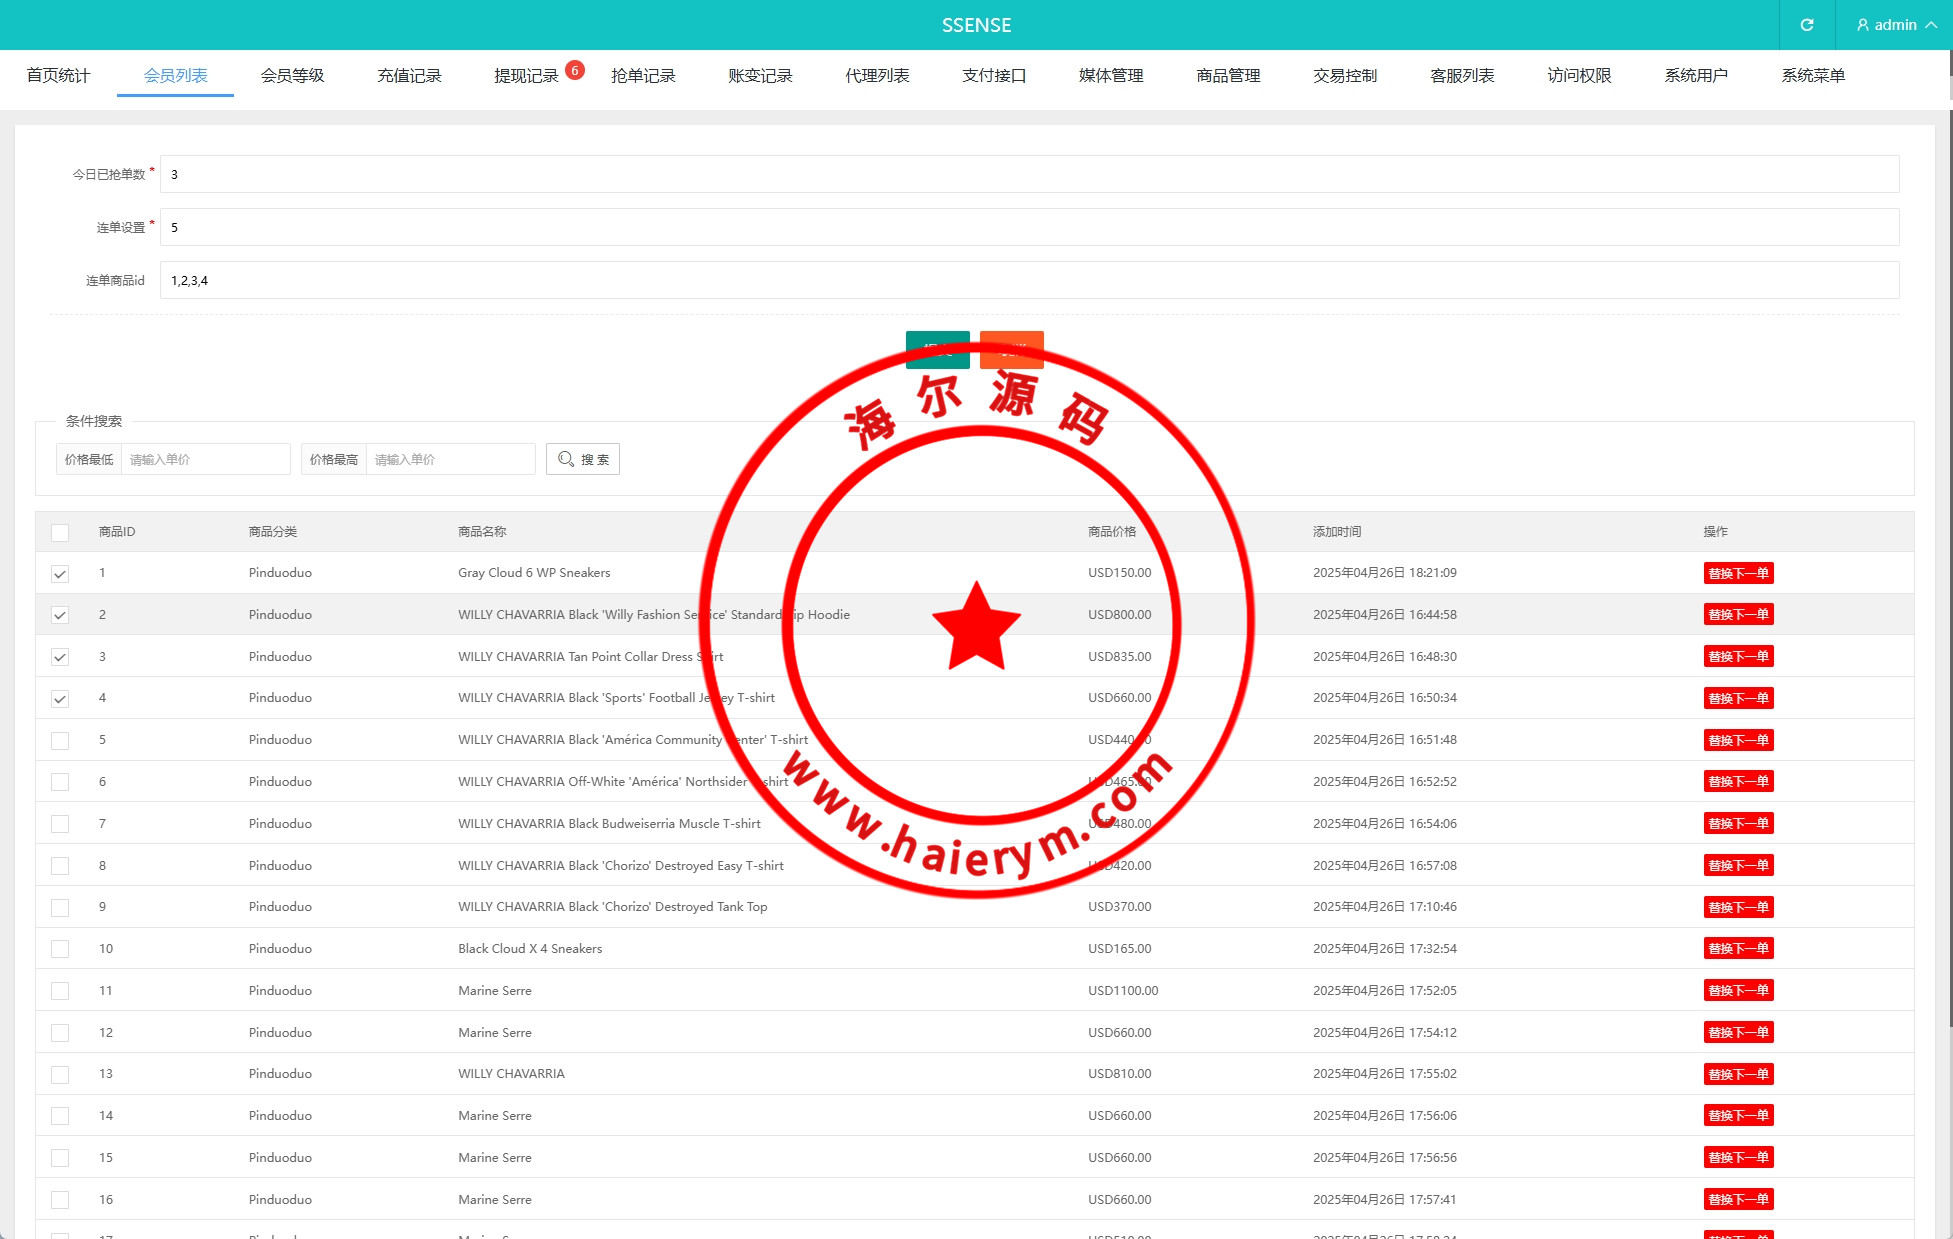The image size is (1953, 1239).
Task: Open the 抢单记录 tab
Action: [x=643, y=76]
